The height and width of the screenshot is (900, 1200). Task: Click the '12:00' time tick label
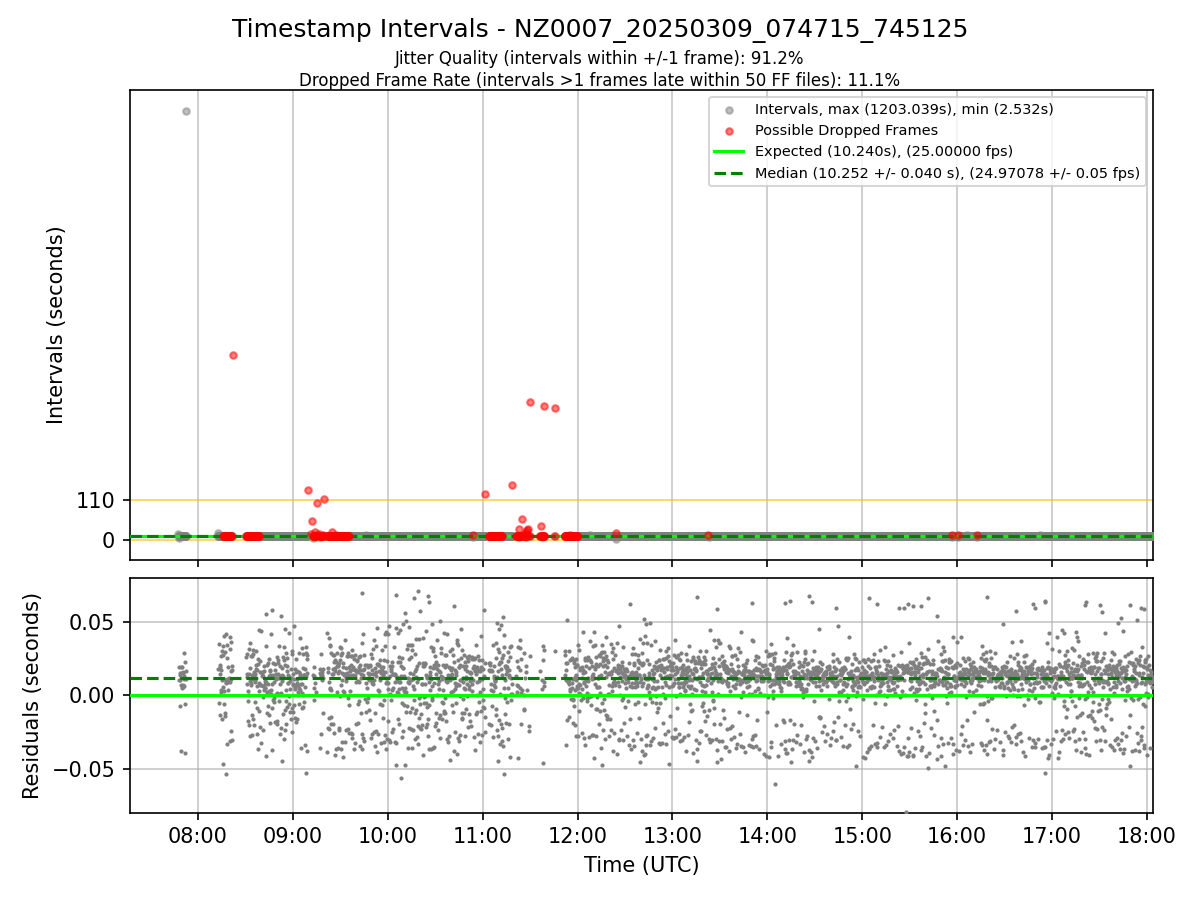coord(578,835)
